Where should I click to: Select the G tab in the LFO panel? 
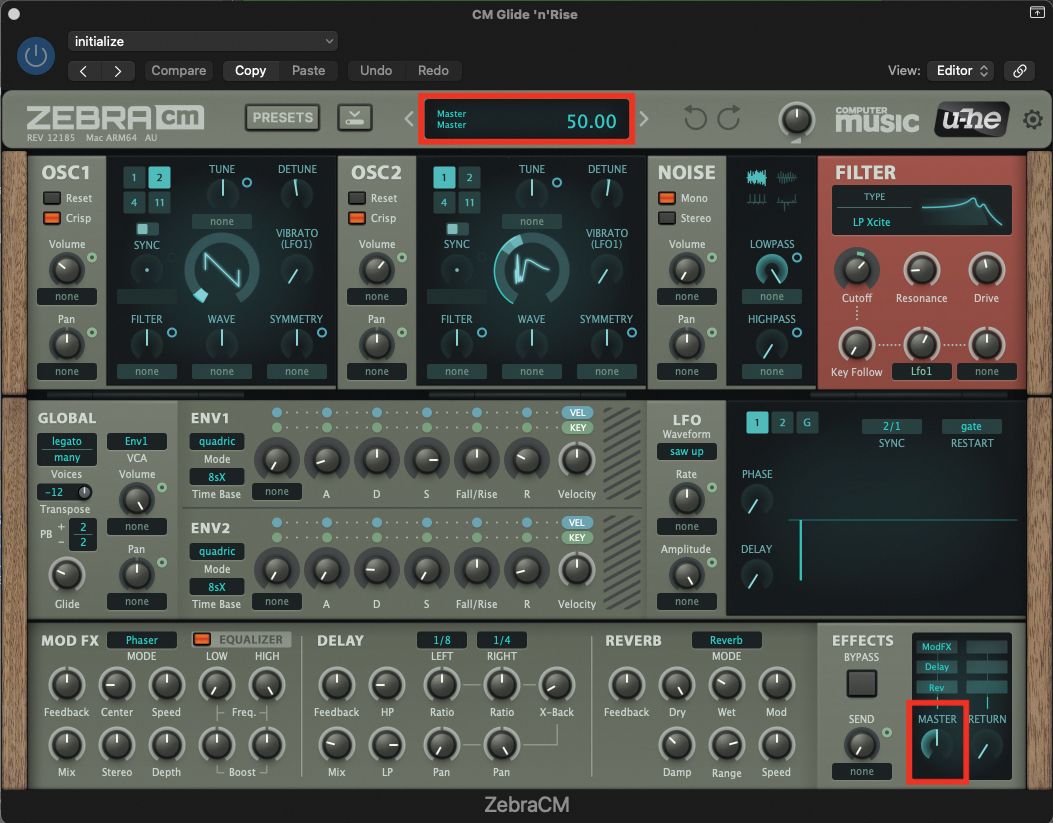807,422
